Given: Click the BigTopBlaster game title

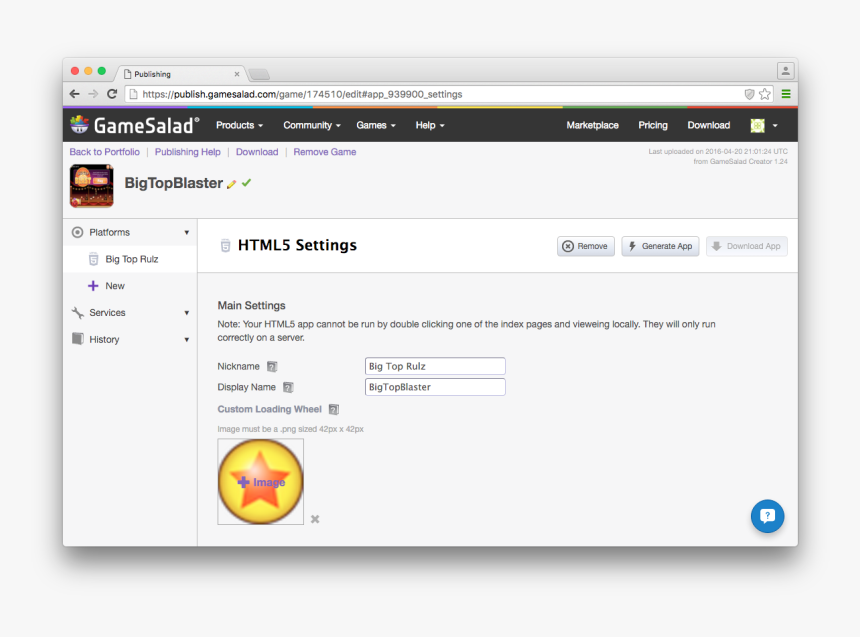Looking at the screenshot, I should coord(173,183).
